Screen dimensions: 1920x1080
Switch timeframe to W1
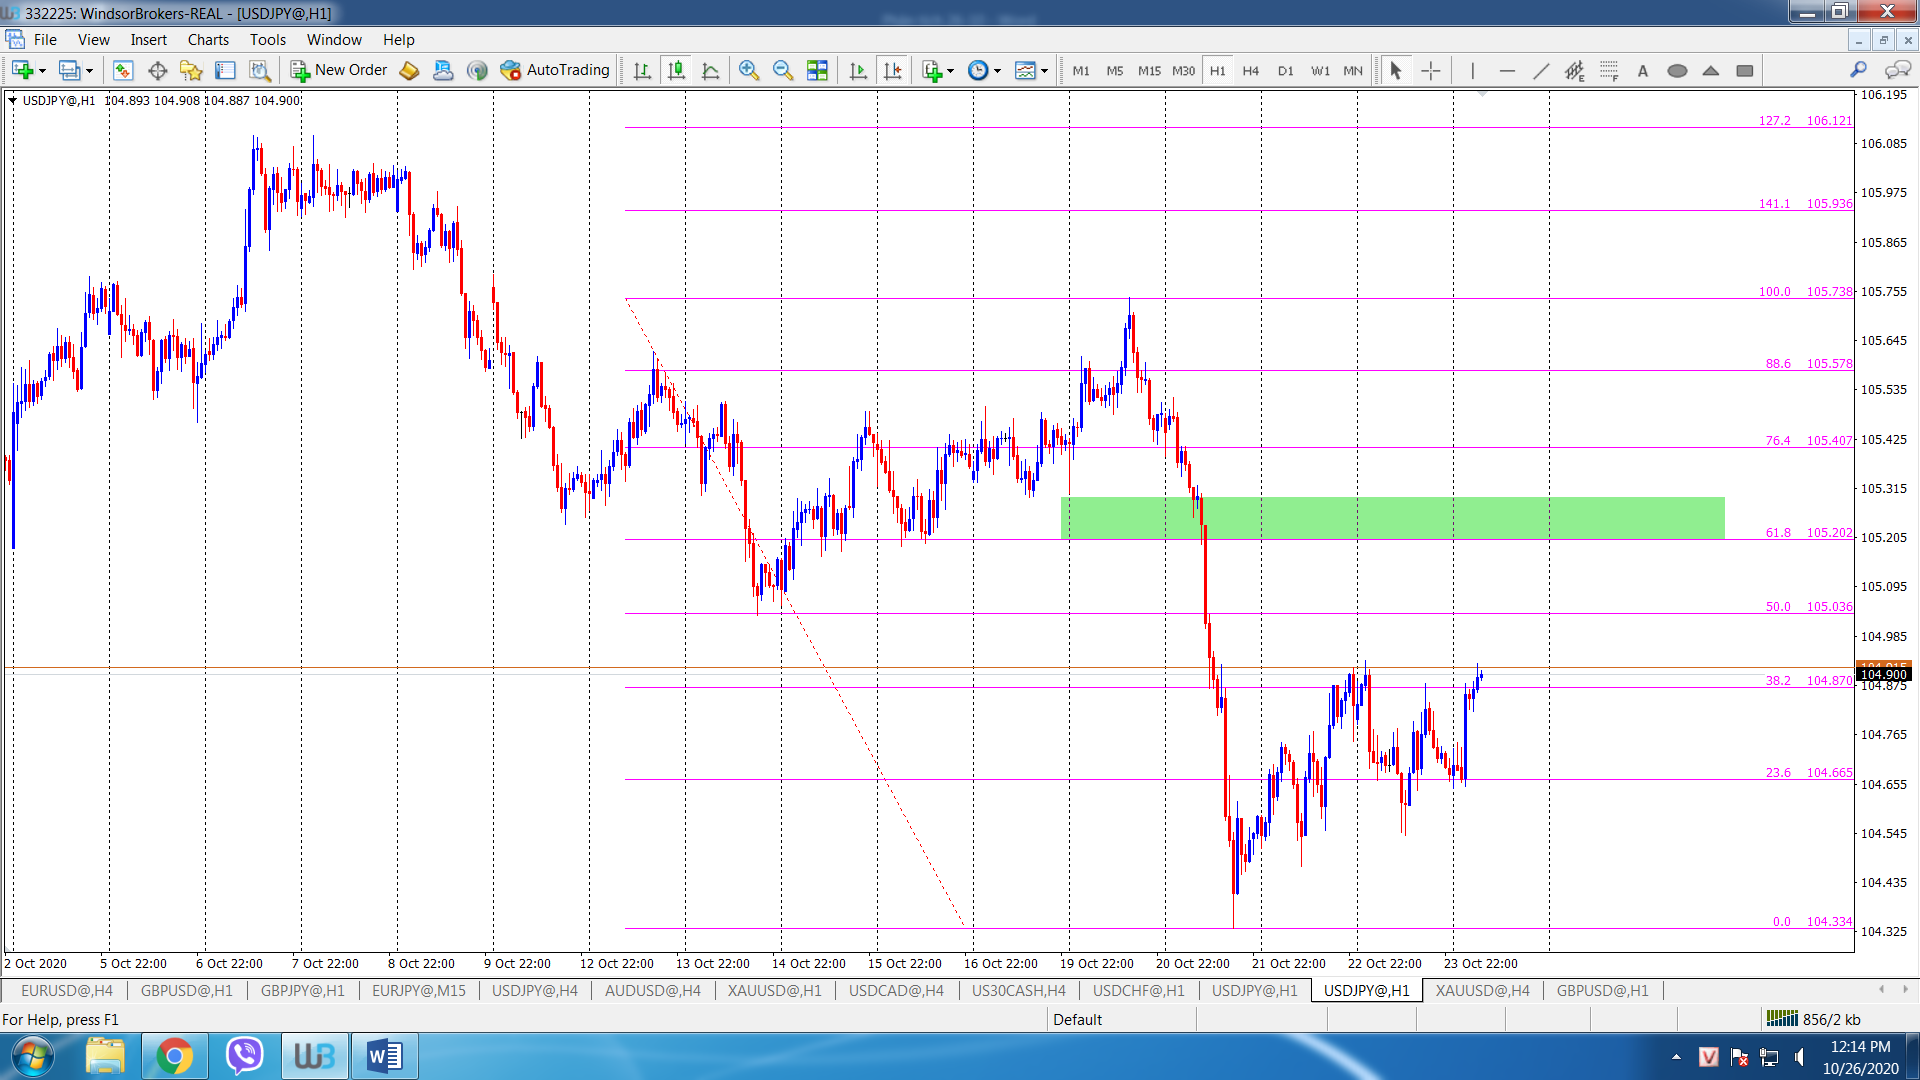pos(1320,71)
